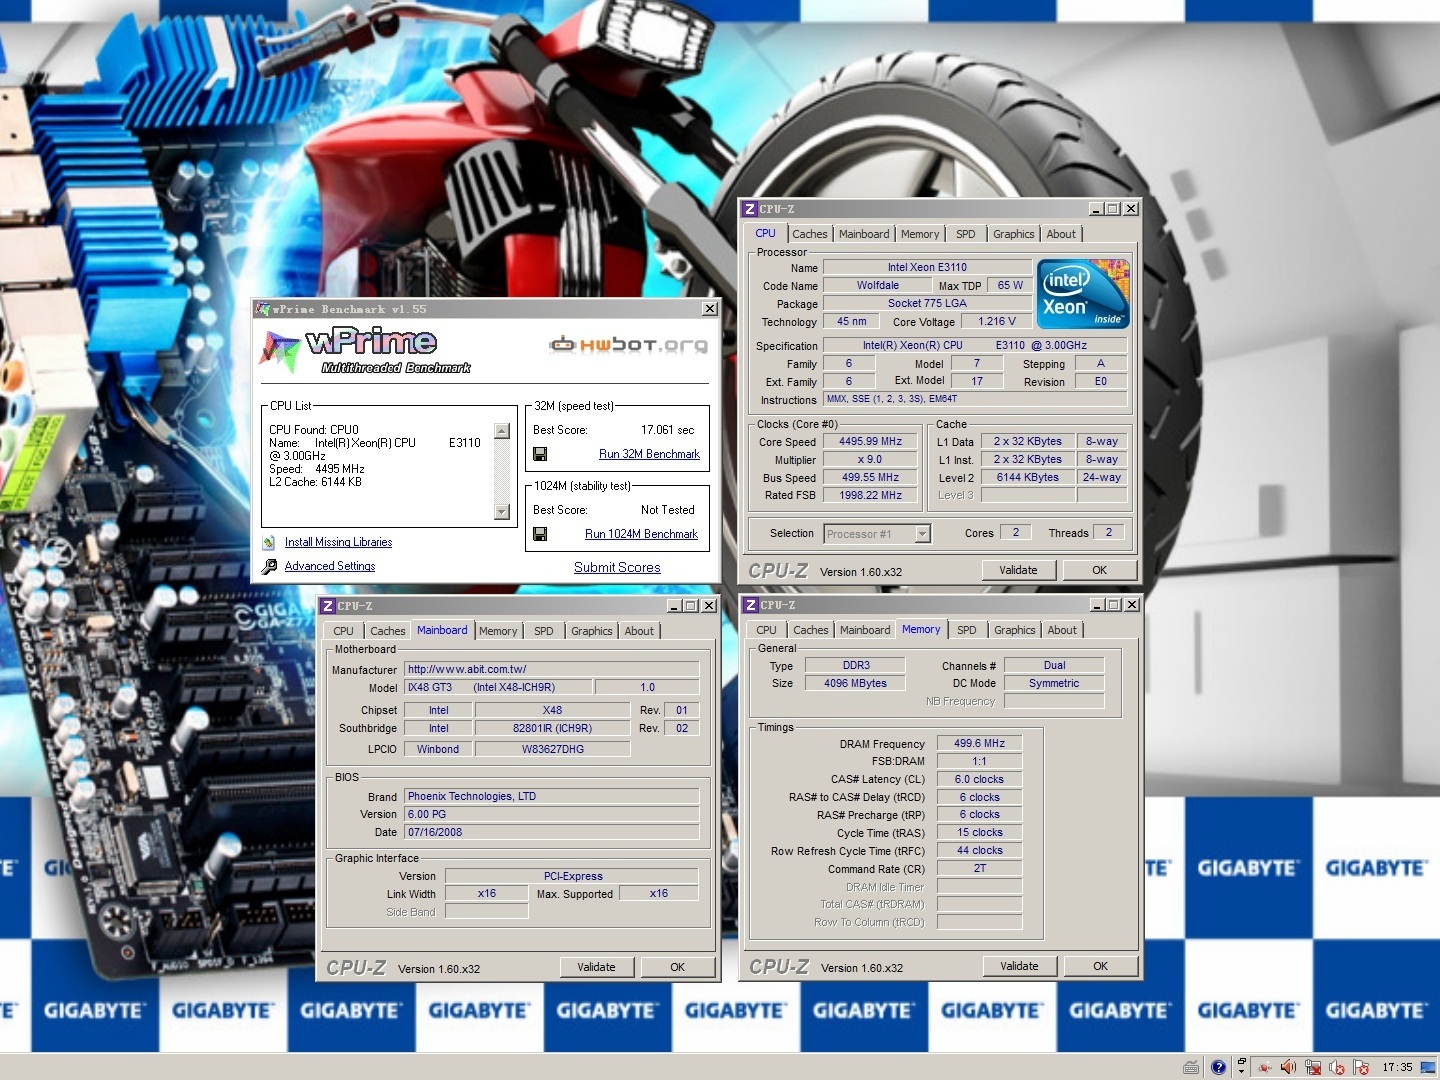Viewport: 1440px width, 1080px height.
Task: Open the speaker volume tray icon
Action: pyautogui.click(x=1288, y=1067)
